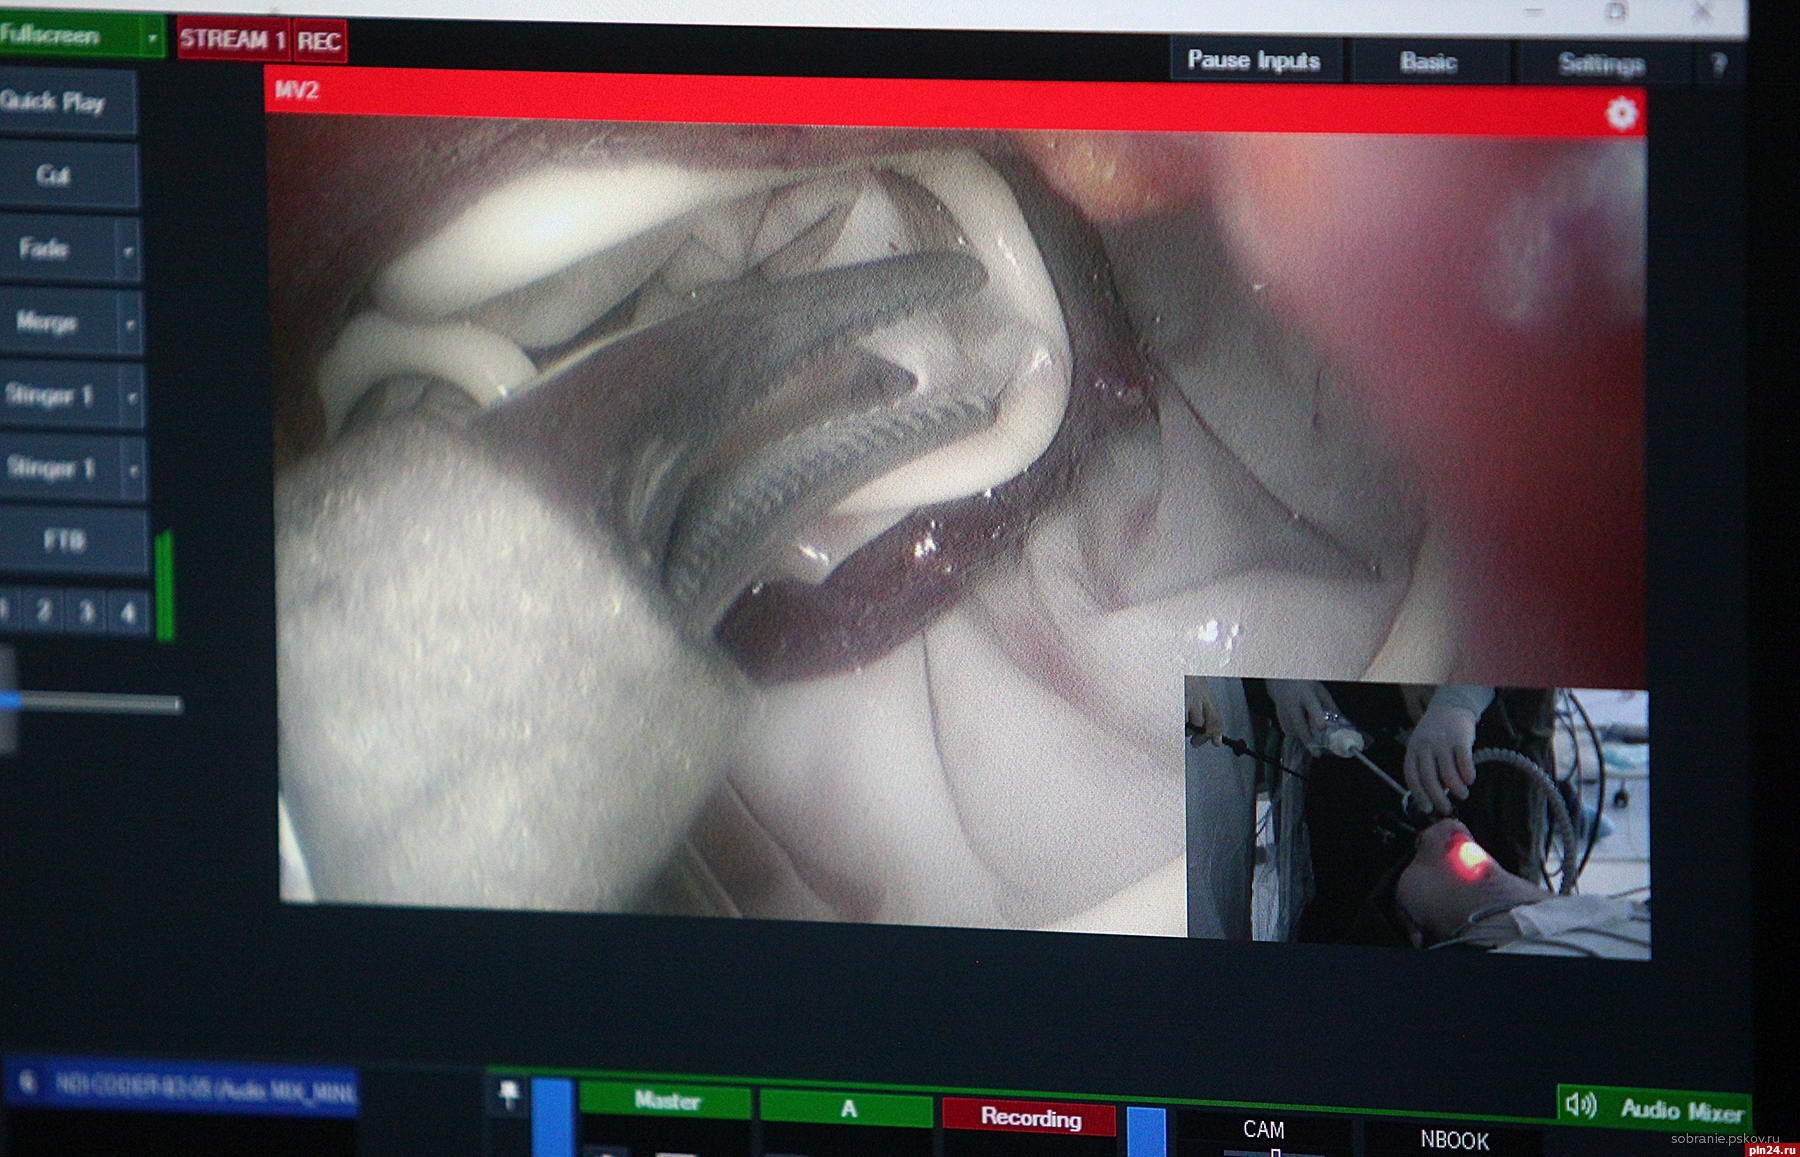Open the Settings menu
The image size is (1800, 1157).
(x=1600, y=64)
